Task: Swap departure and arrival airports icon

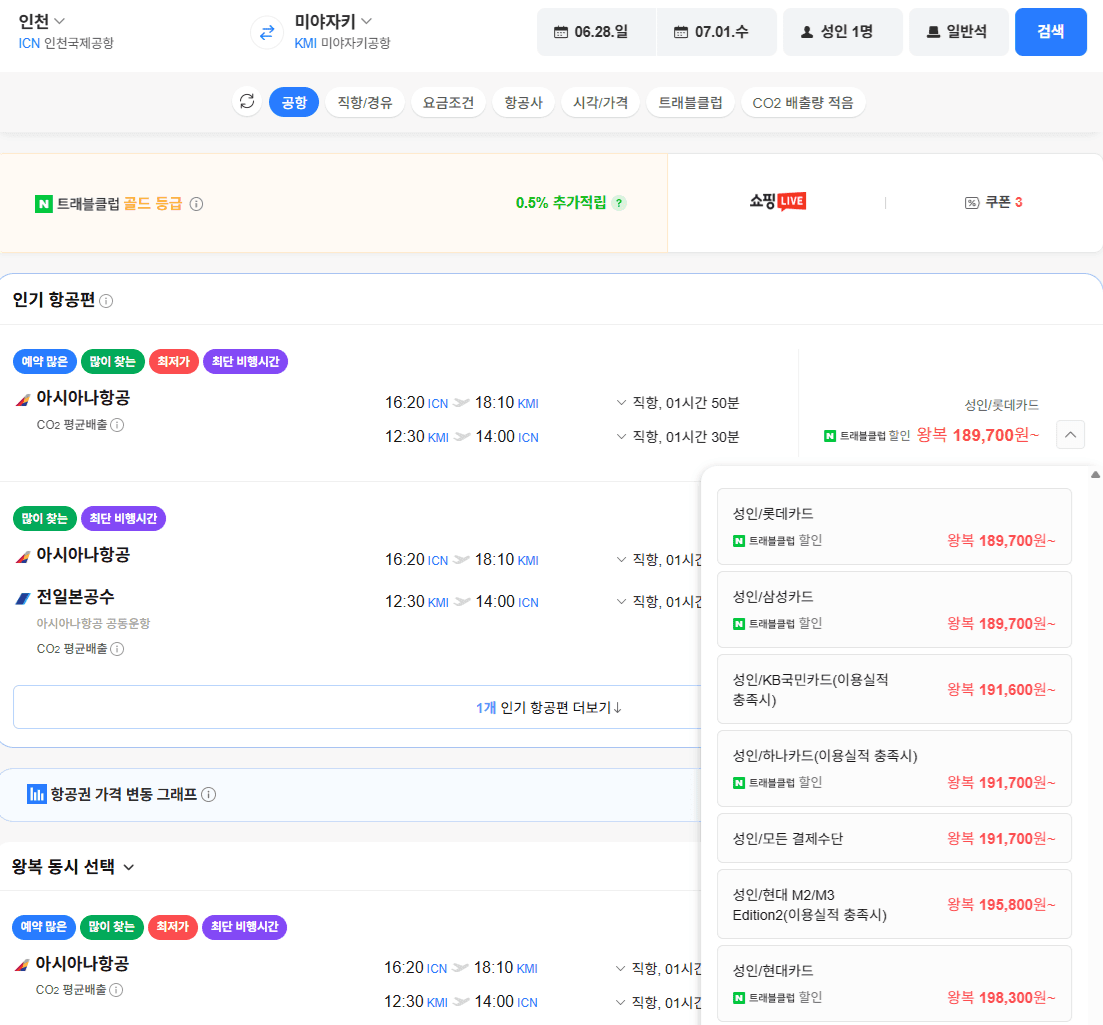Action: pos(267,32)
